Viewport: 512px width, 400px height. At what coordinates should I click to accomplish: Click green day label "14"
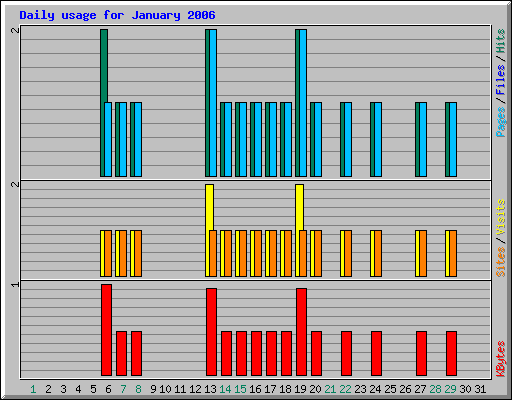pyautogui.click(x=225, y=389)
